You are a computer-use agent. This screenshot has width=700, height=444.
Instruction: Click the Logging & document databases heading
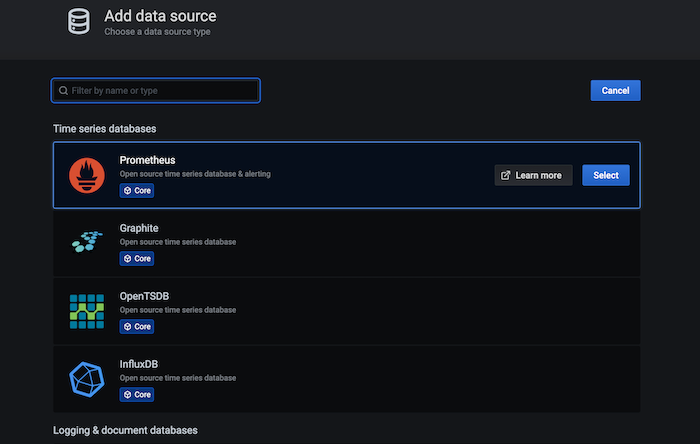[125, 430]
